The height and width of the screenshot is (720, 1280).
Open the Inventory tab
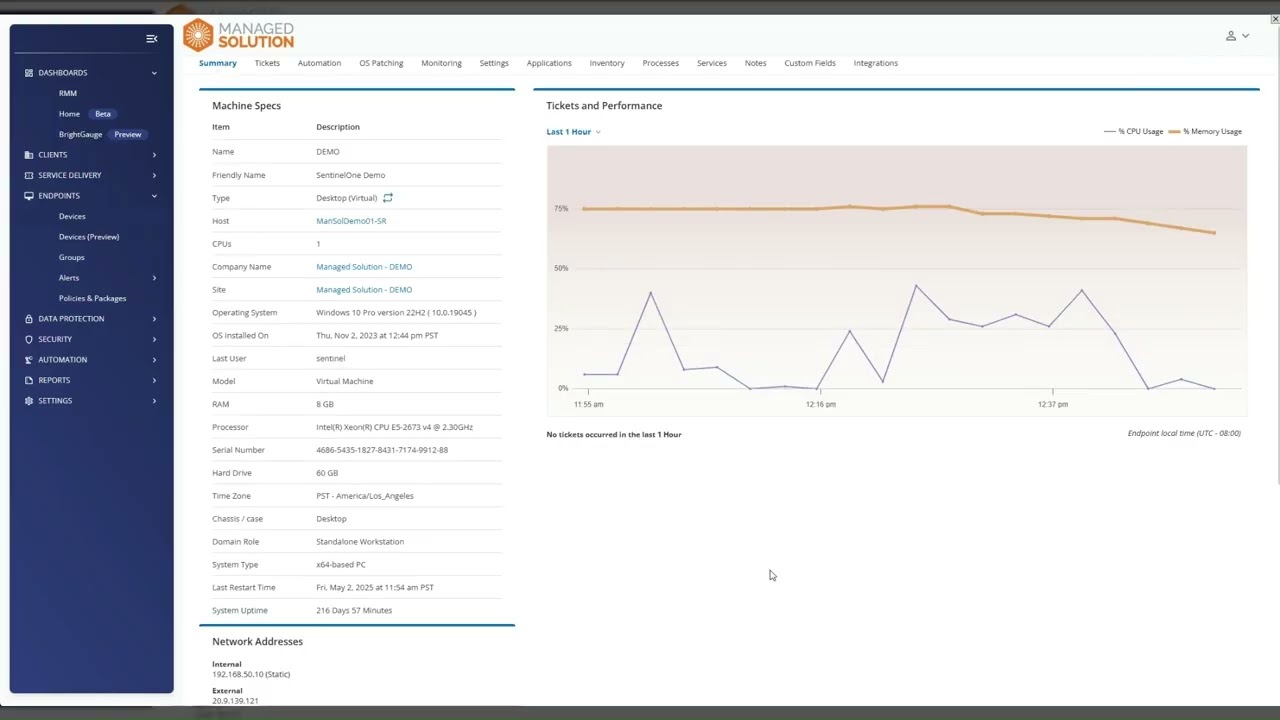click(607, 63)
